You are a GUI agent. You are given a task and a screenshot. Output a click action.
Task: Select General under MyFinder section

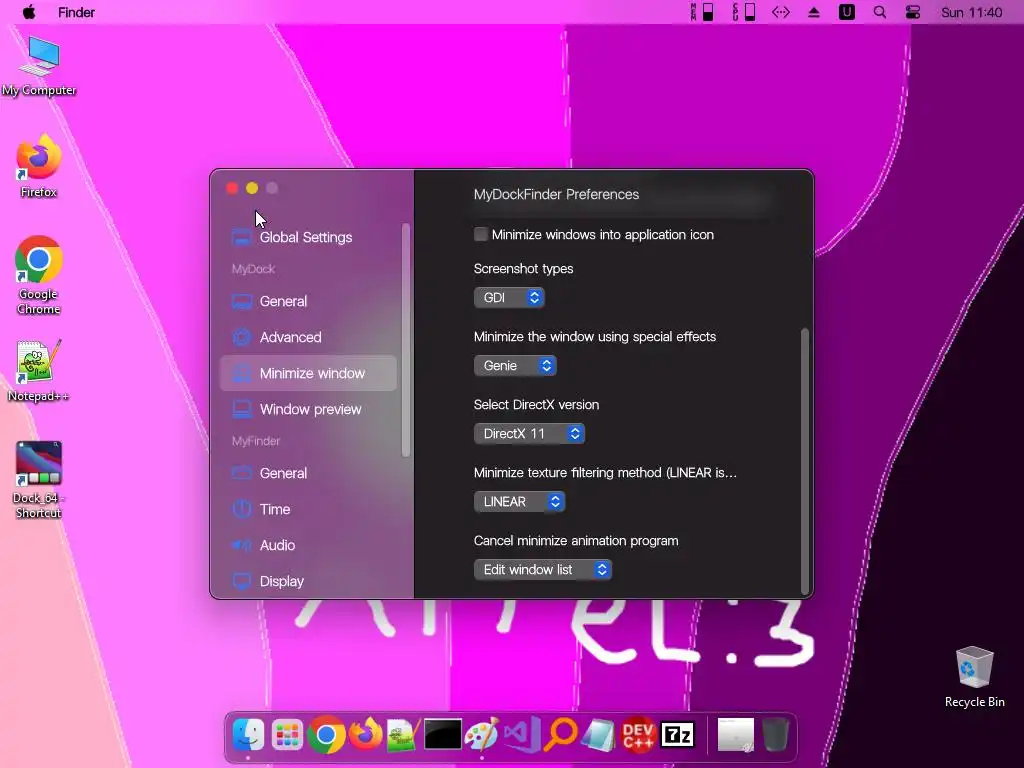[x=308, y=473]
